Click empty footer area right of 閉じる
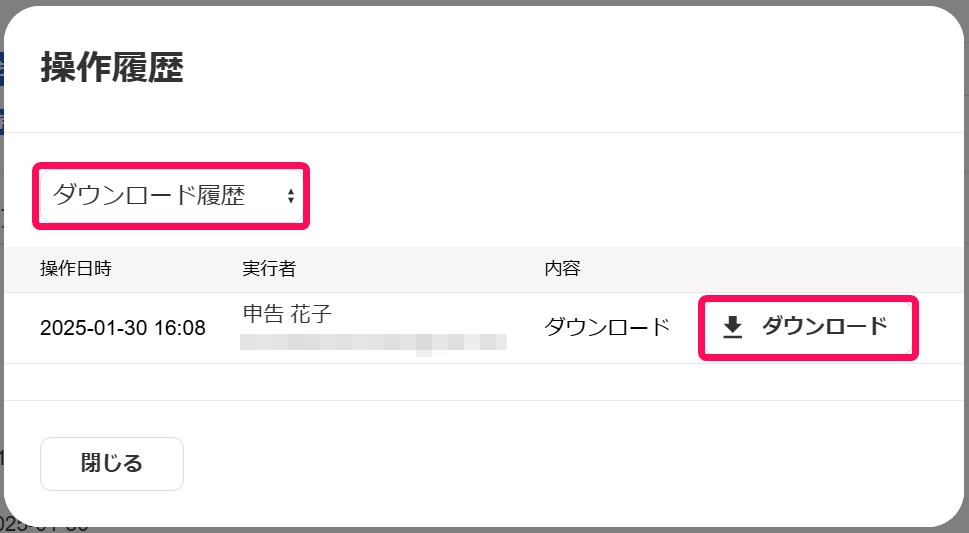 click(x=560, y=464)
